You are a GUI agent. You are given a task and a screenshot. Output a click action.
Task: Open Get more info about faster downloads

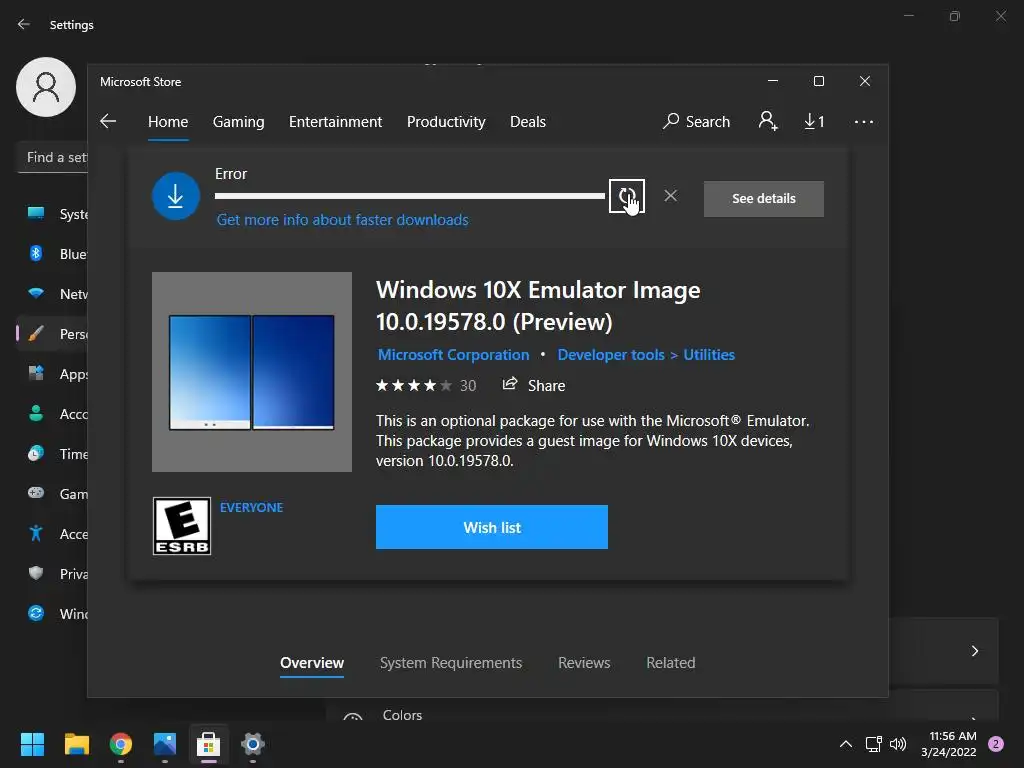pyautogui.click(x=342, y=220)
